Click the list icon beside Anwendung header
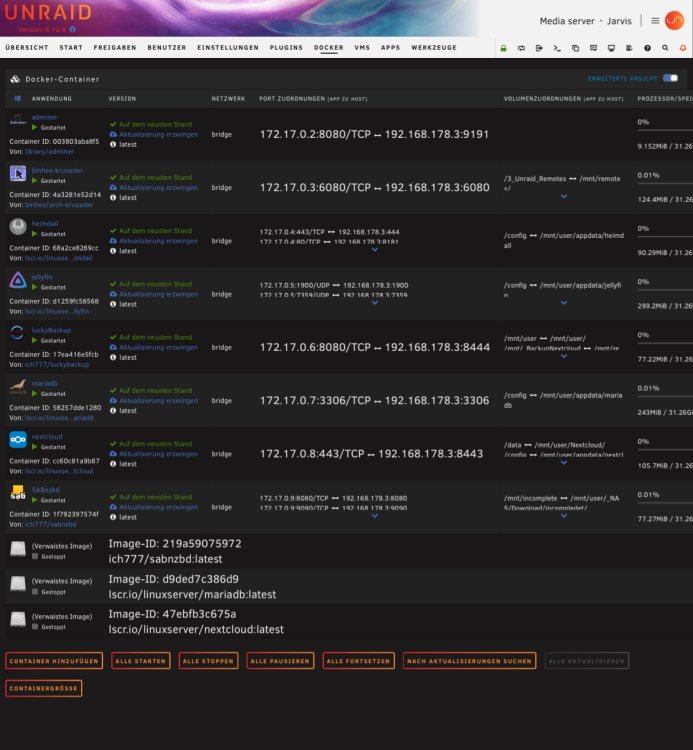Screen dimensions: 693x750 [18, 99]
